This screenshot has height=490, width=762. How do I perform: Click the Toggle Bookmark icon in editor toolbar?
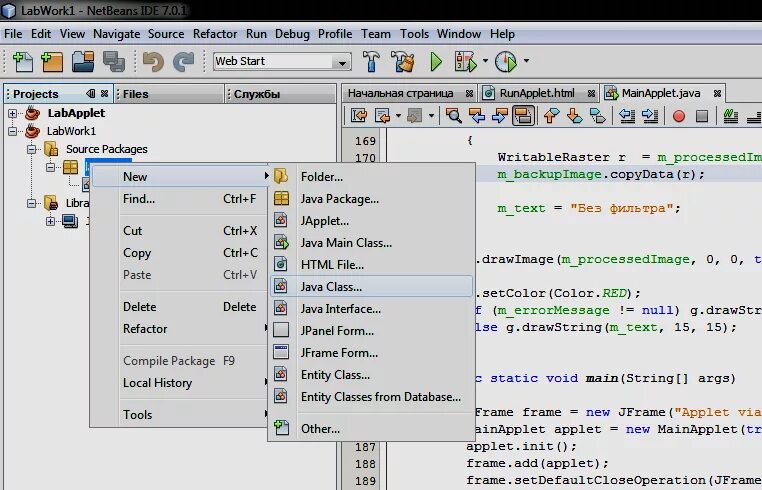597,116
